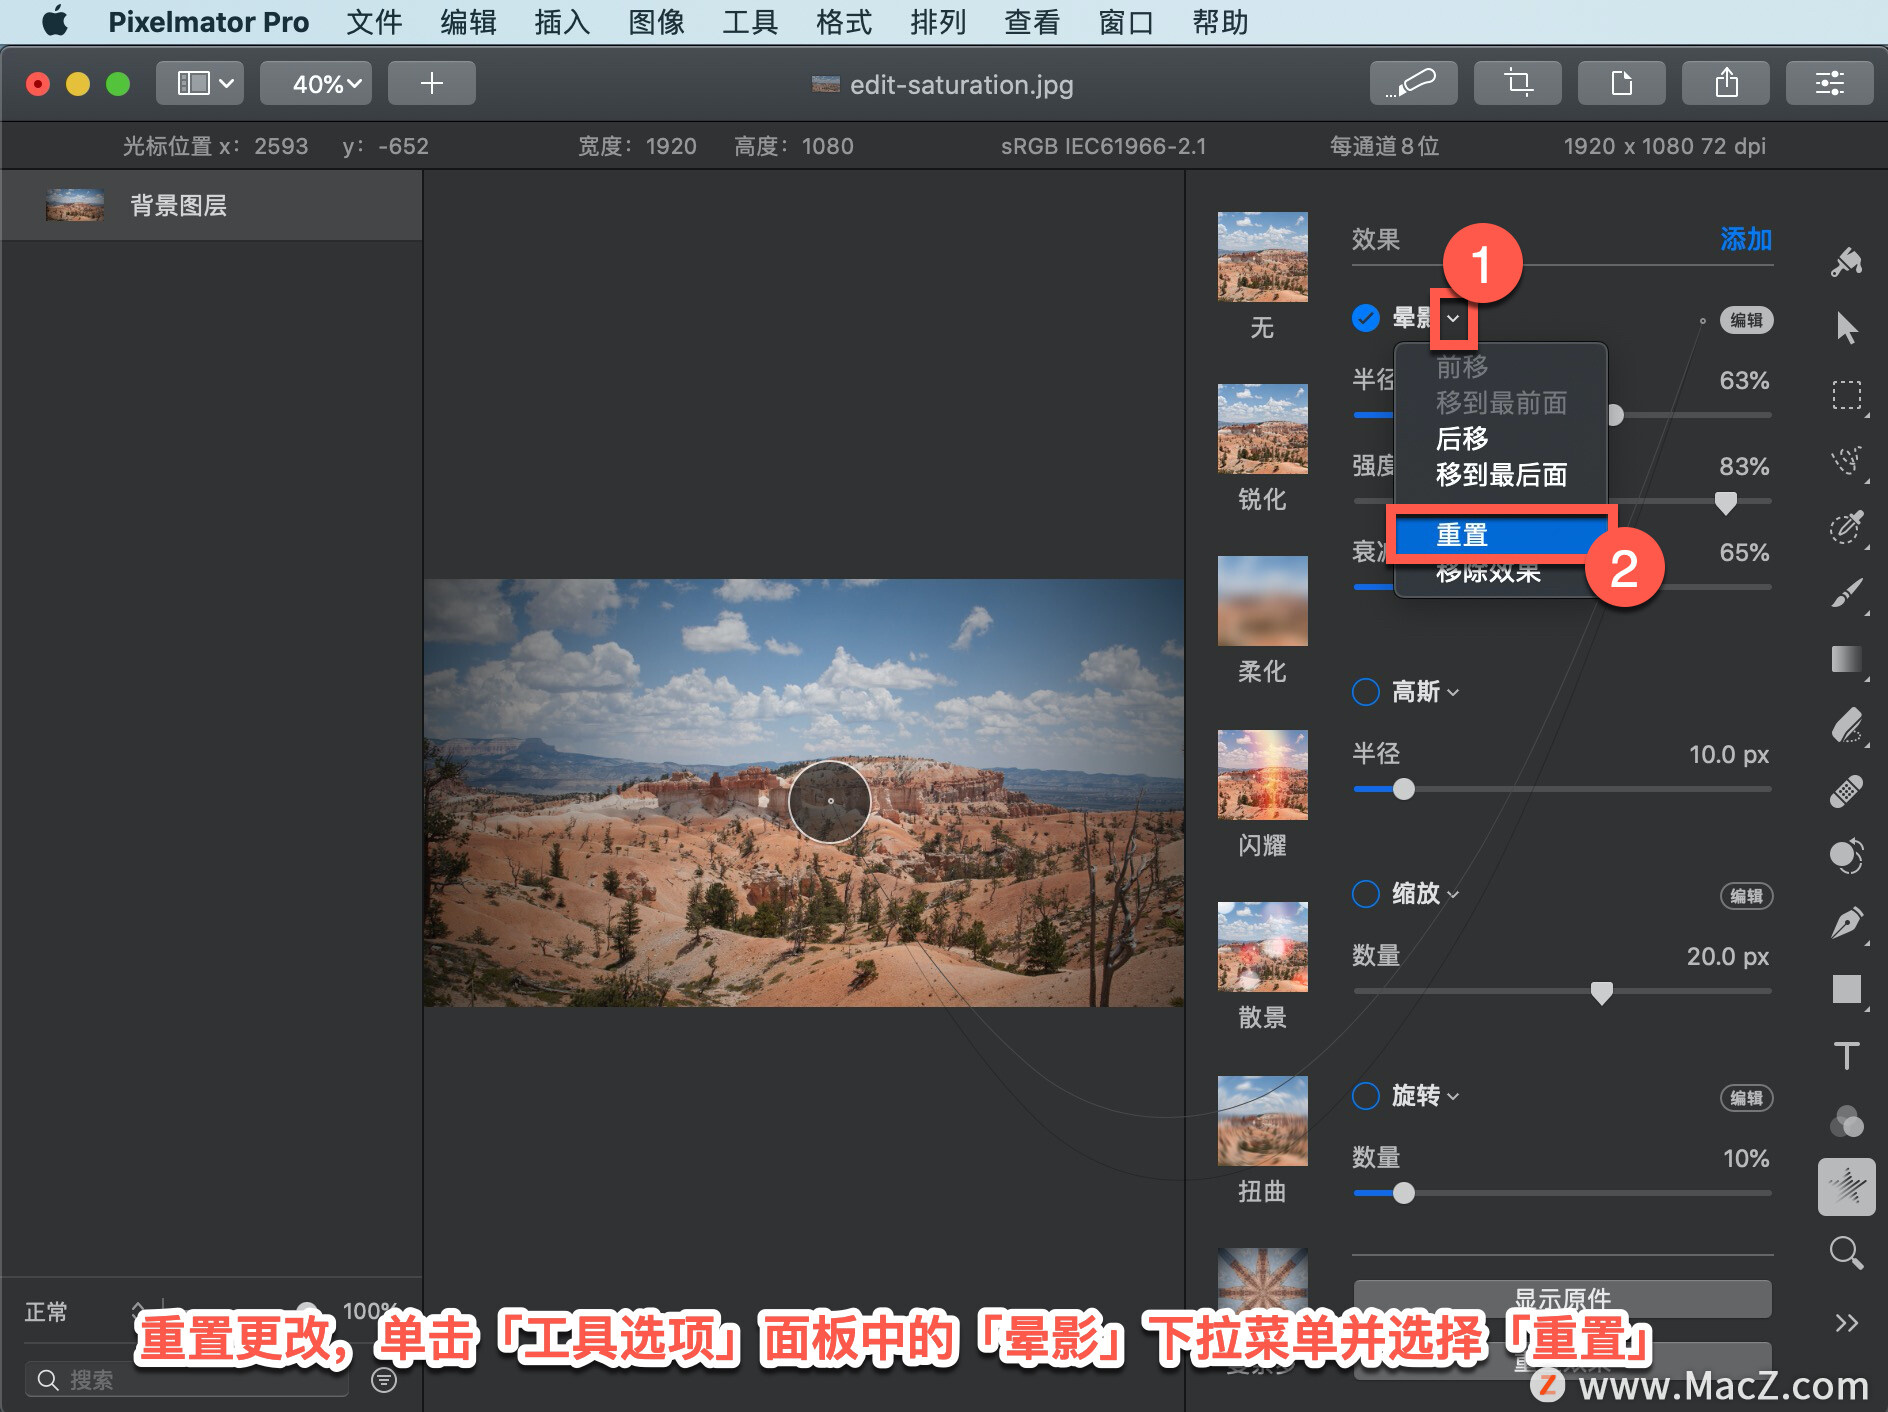
Task: Open the 高斯 effect dropdown
Action: [x=1453, y=692]
